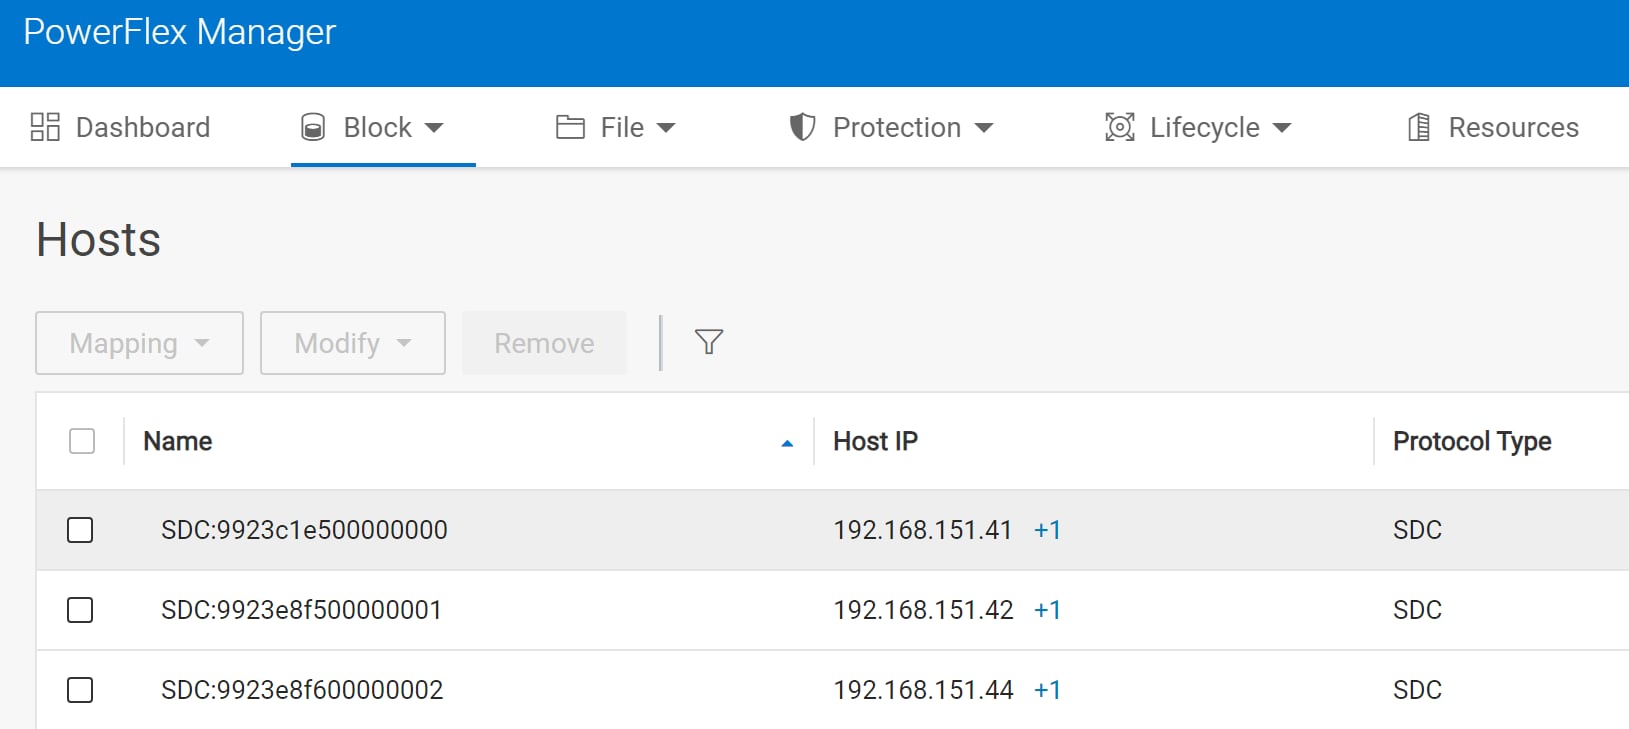Click the Resources server icon
1629x729 pixels.
[1418, 127]
